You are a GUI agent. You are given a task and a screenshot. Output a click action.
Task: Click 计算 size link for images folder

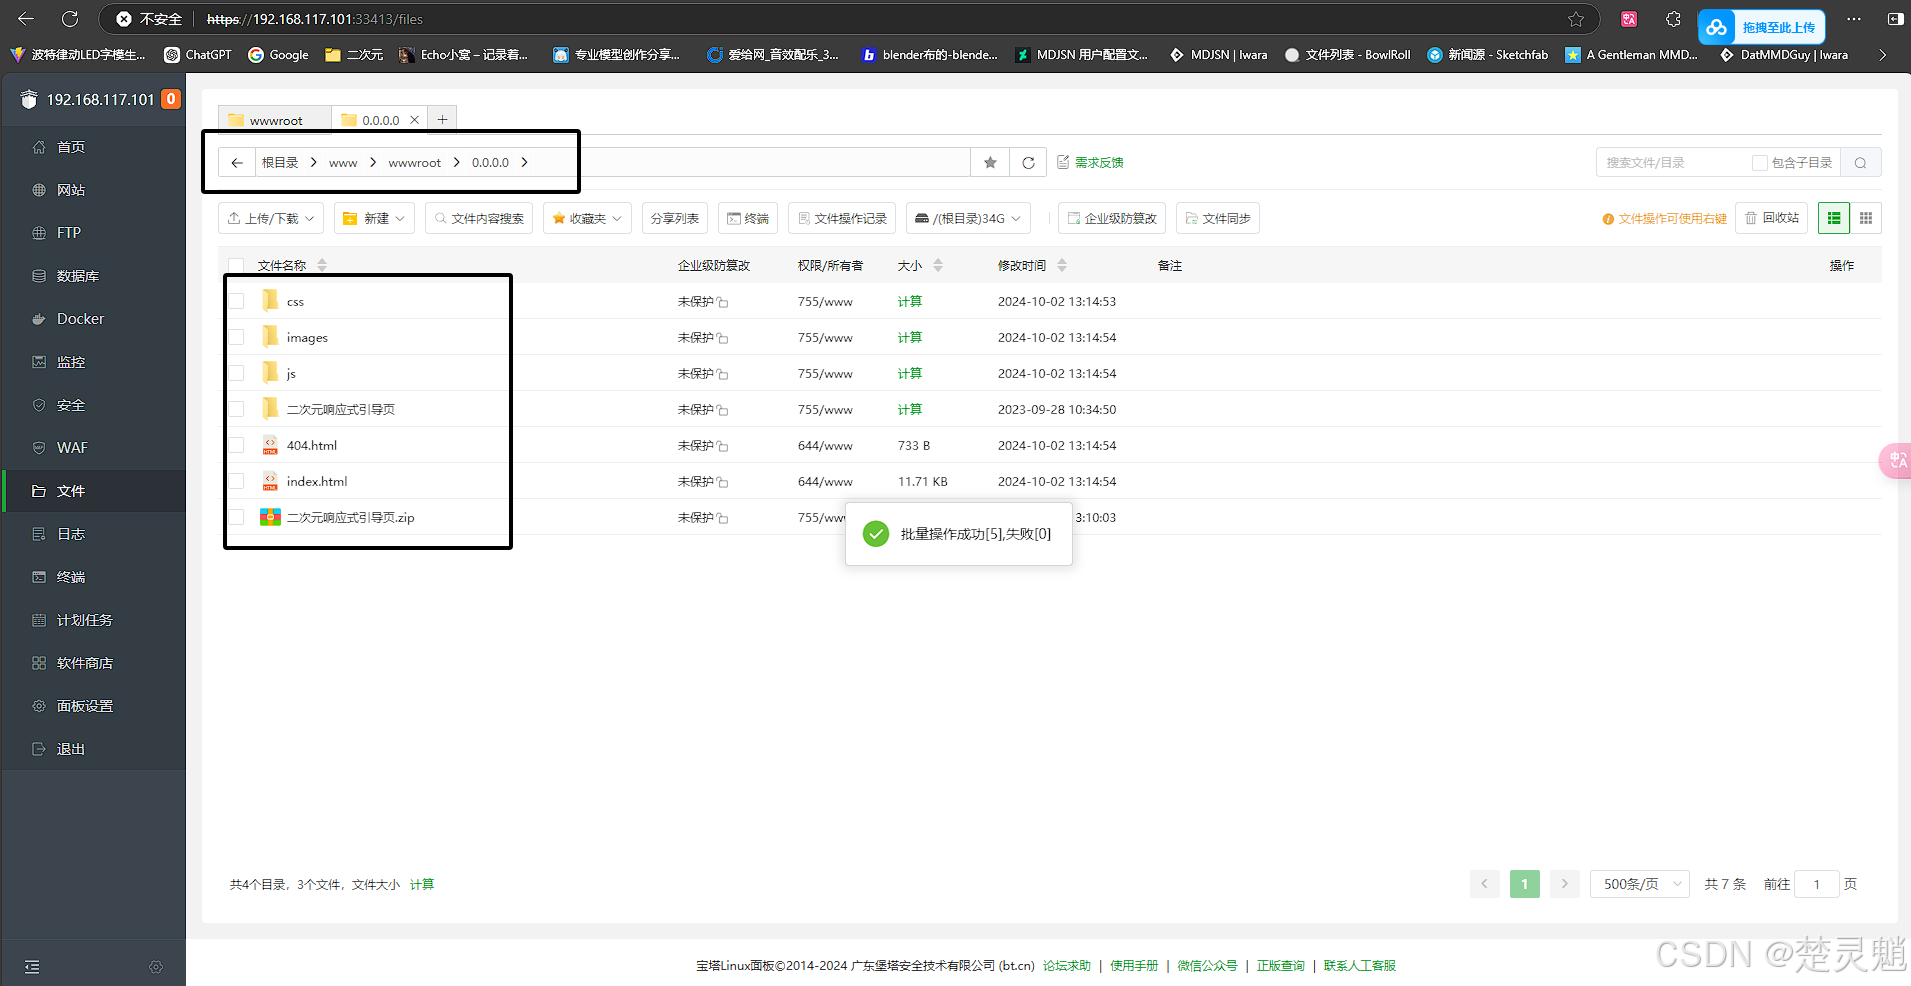click(910, 338)
